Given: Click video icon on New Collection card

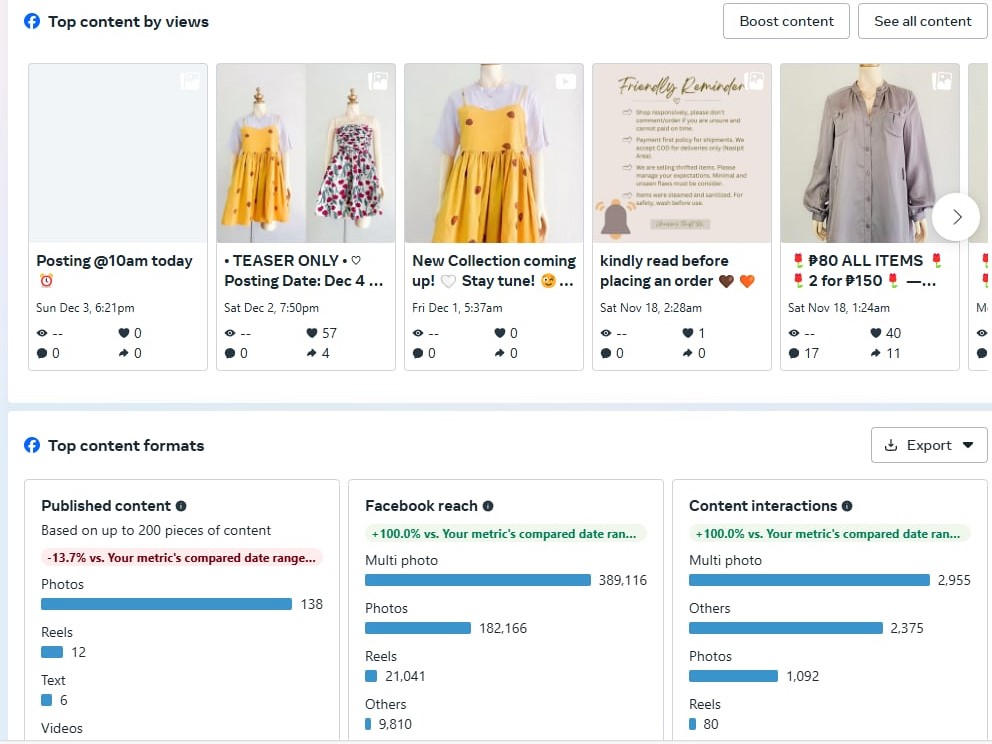Looking at the screenshot, I should (x=566, y=81).
